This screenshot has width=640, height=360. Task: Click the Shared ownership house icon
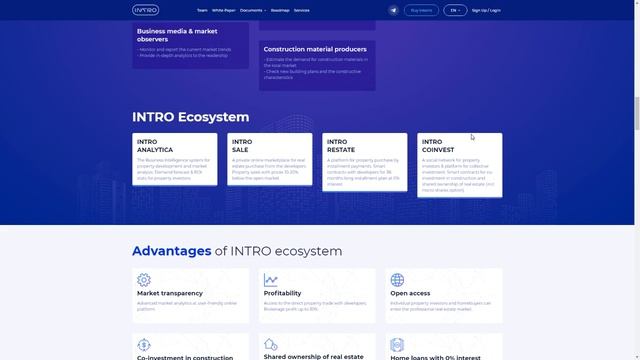tap(270, 344)
